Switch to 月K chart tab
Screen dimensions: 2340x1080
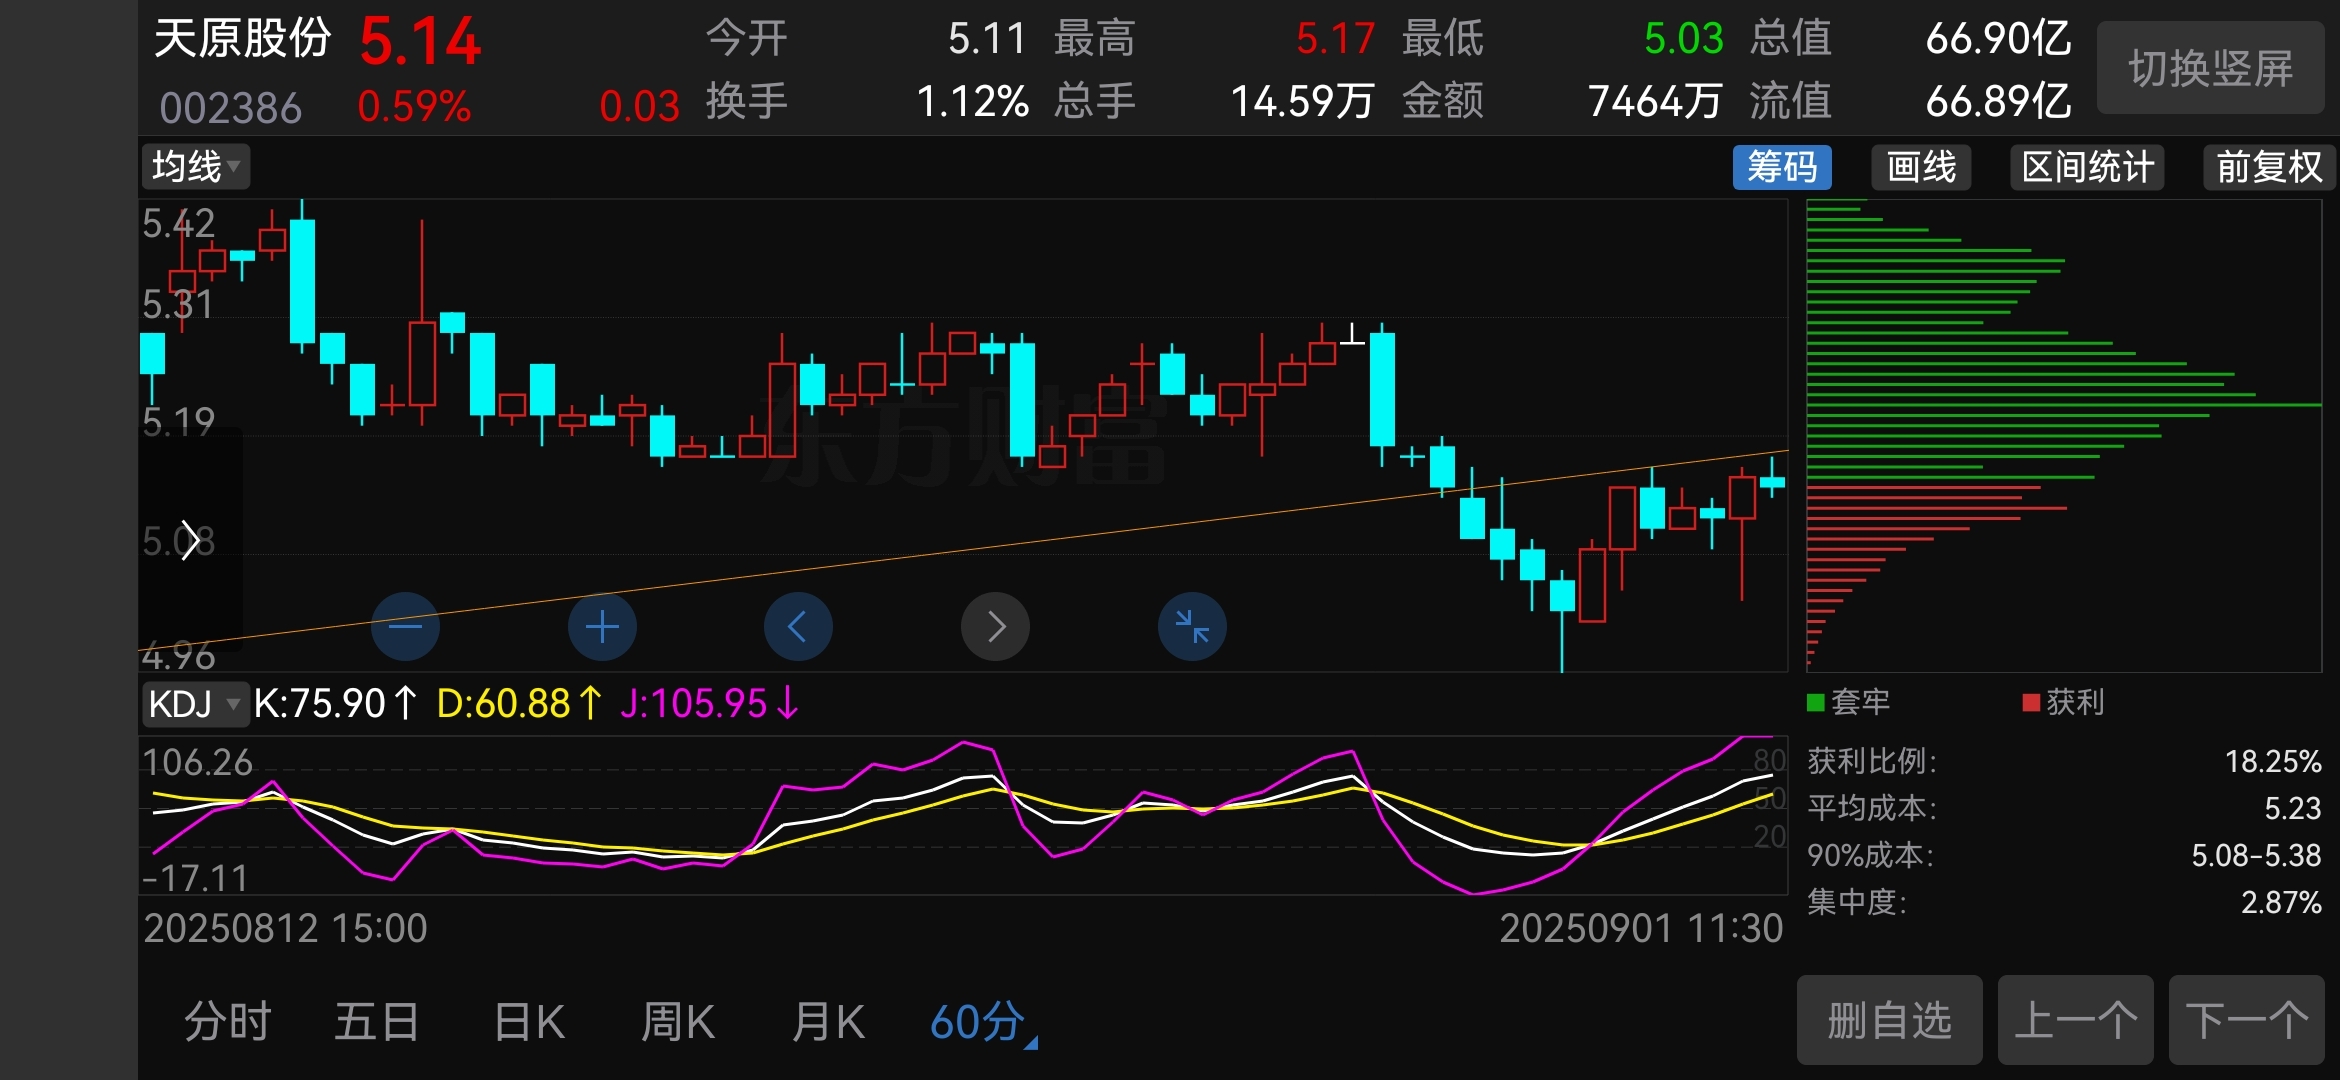pyautogui.click(x=828, y=1022)
